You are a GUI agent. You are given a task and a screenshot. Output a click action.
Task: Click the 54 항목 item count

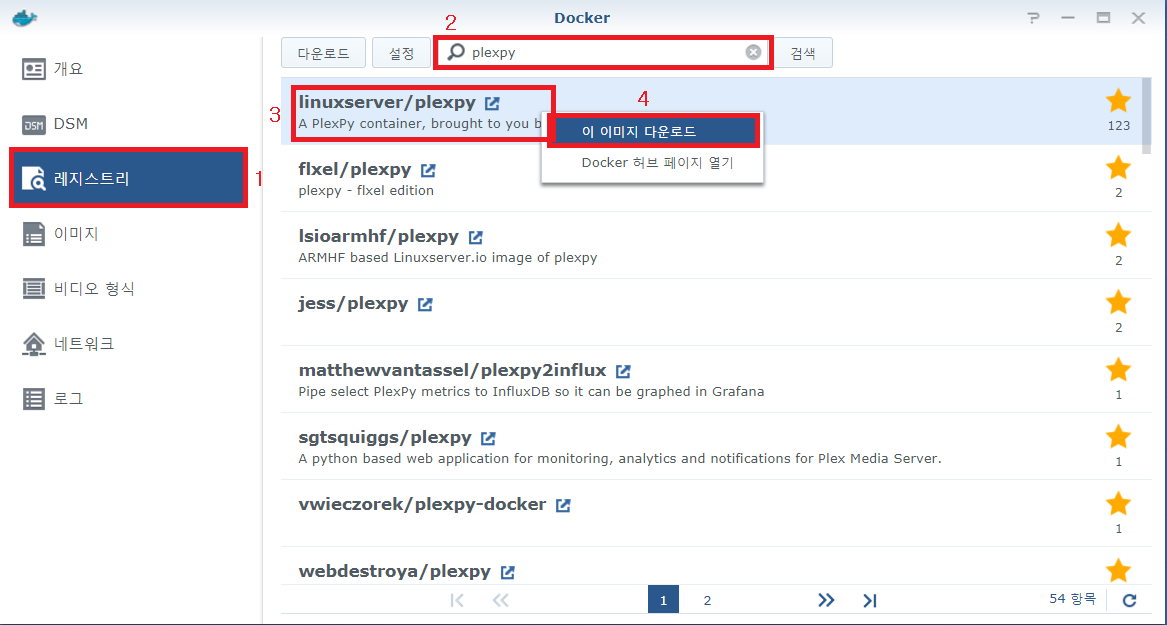tap(1072, 598)
